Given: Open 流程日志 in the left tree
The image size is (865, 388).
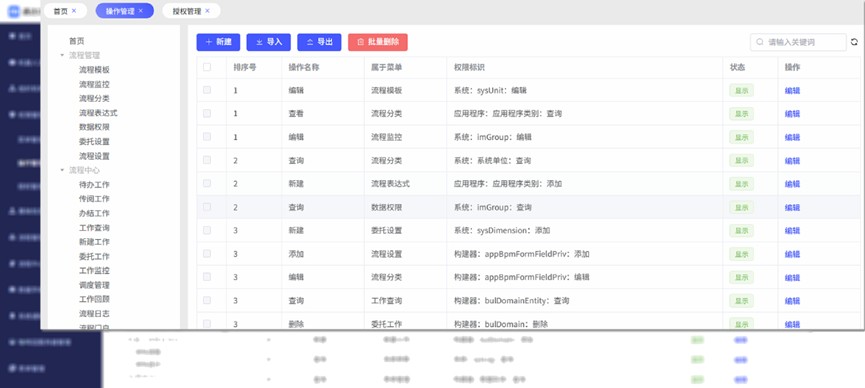Looking at the screenshot, I should pyautogui.click(x=94, y=313).
